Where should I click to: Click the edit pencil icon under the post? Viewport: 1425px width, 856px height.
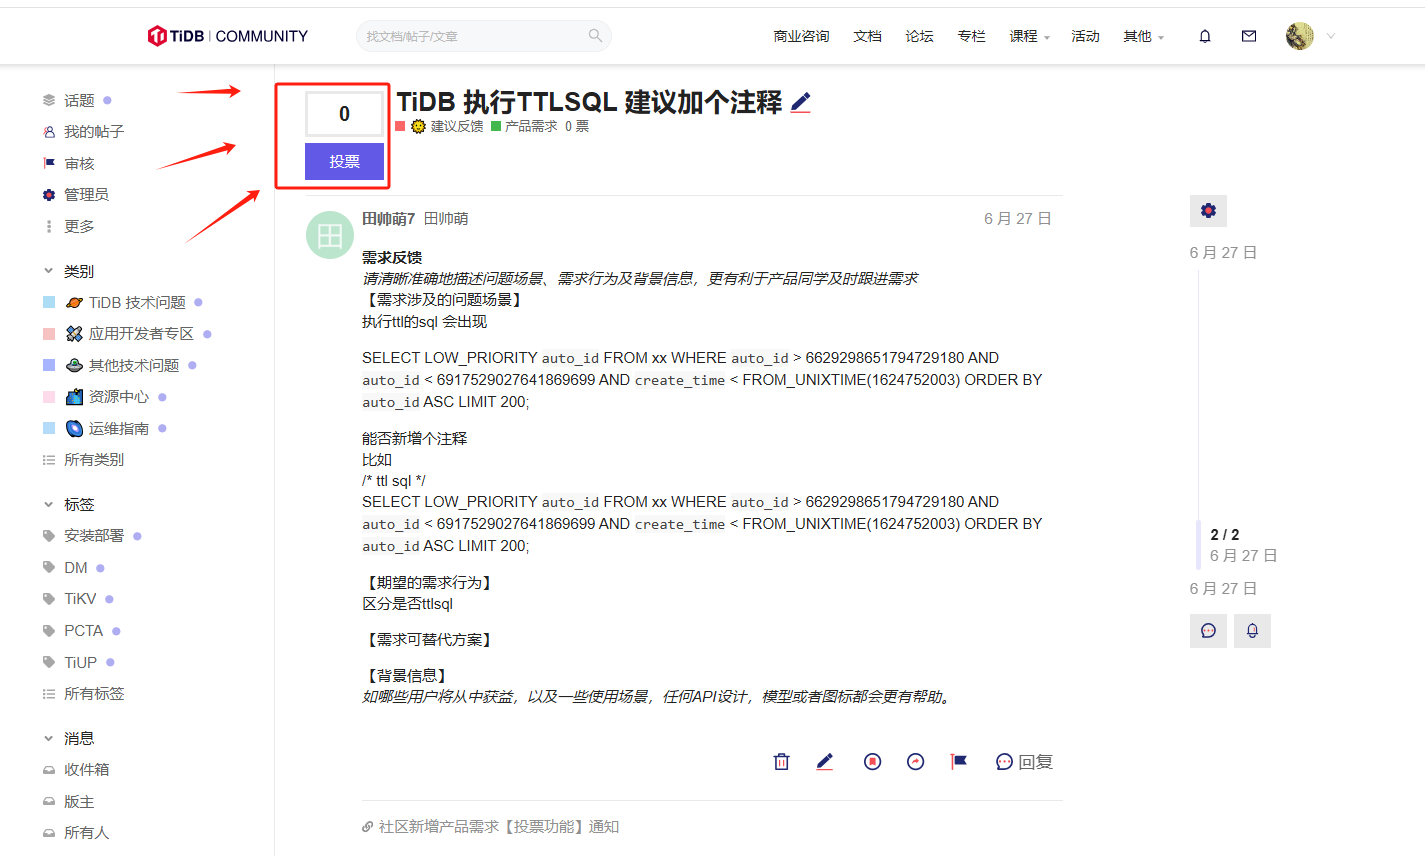(x=824, y=762)
